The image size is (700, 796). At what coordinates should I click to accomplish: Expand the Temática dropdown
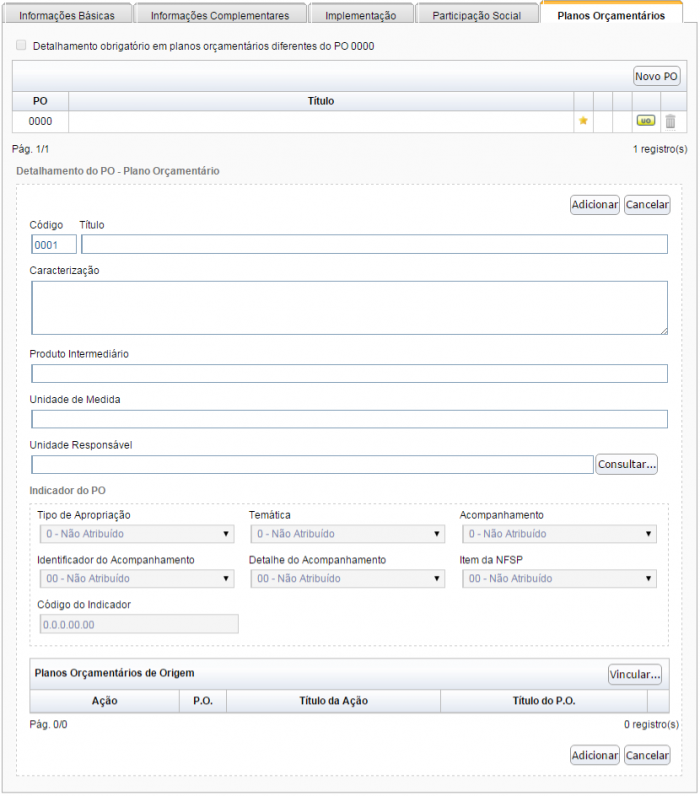click(347, 534)
